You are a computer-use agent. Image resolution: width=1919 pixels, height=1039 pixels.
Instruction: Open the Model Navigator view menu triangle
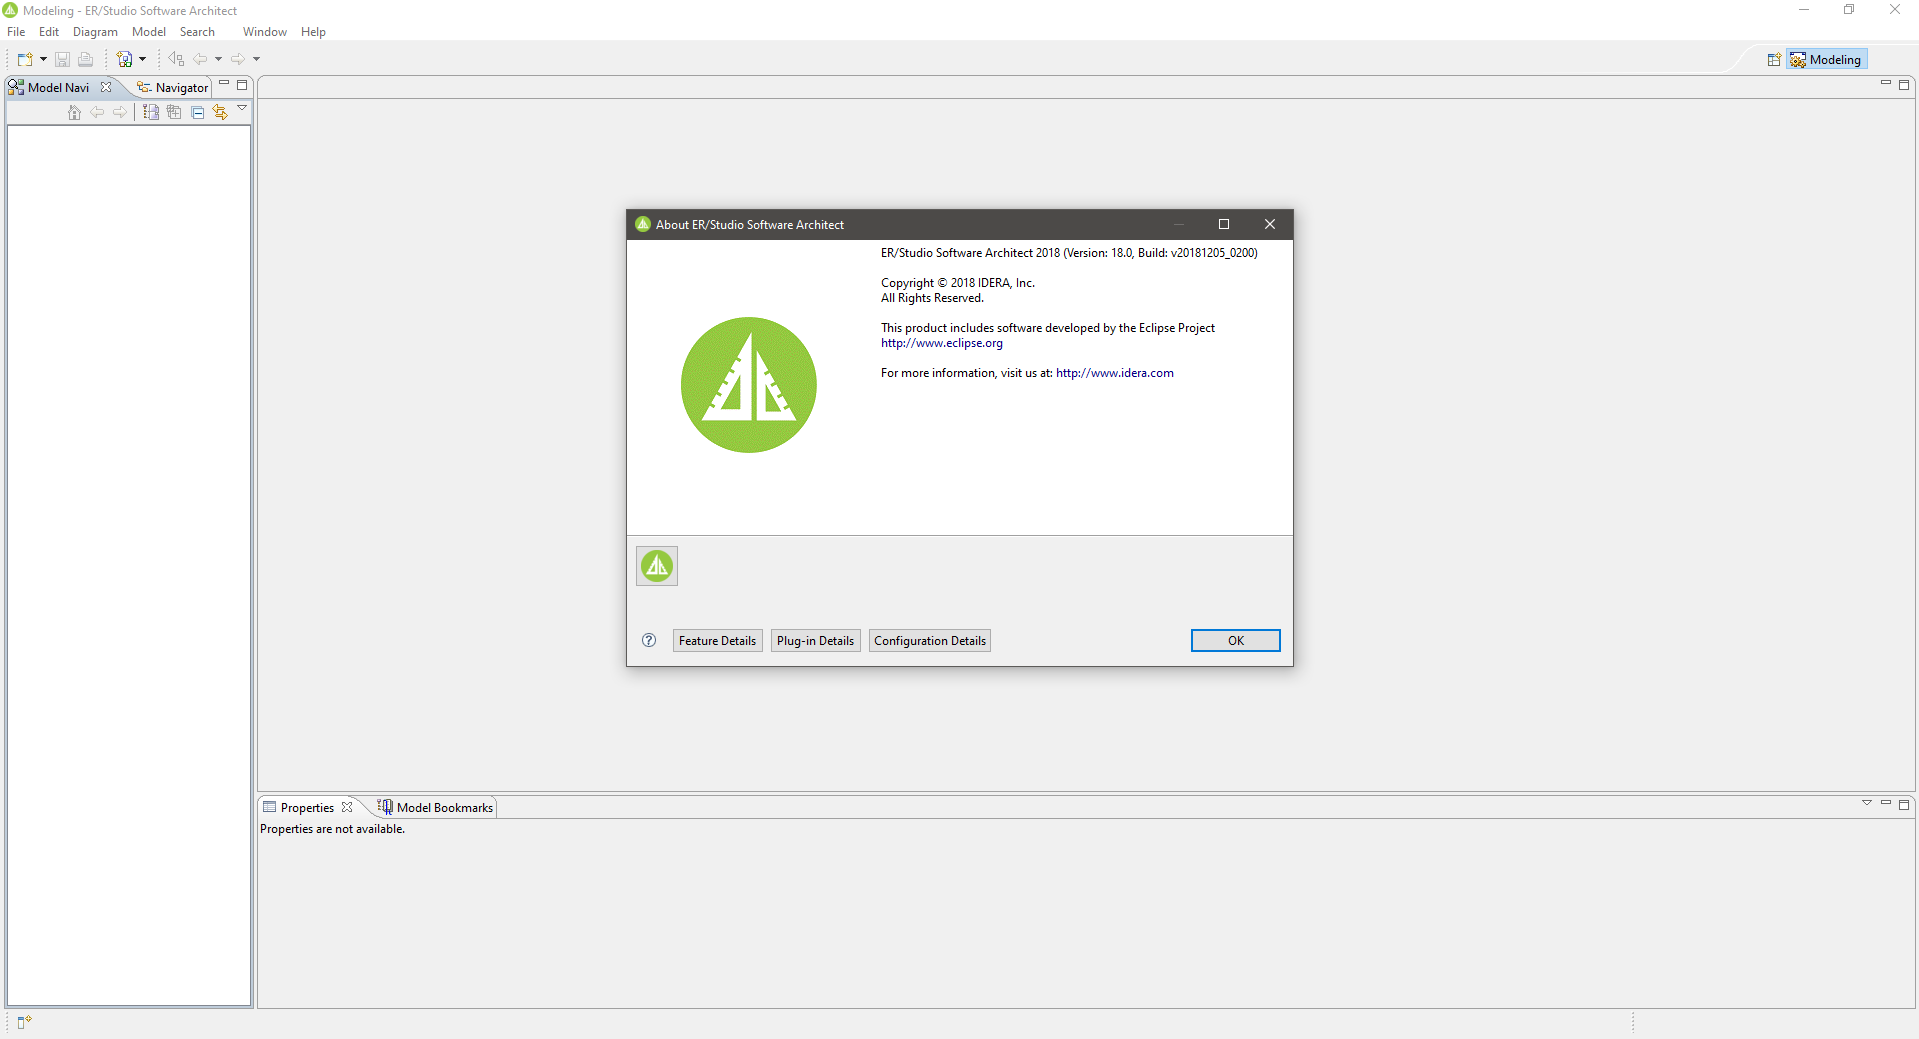click(x=242, y=108)
